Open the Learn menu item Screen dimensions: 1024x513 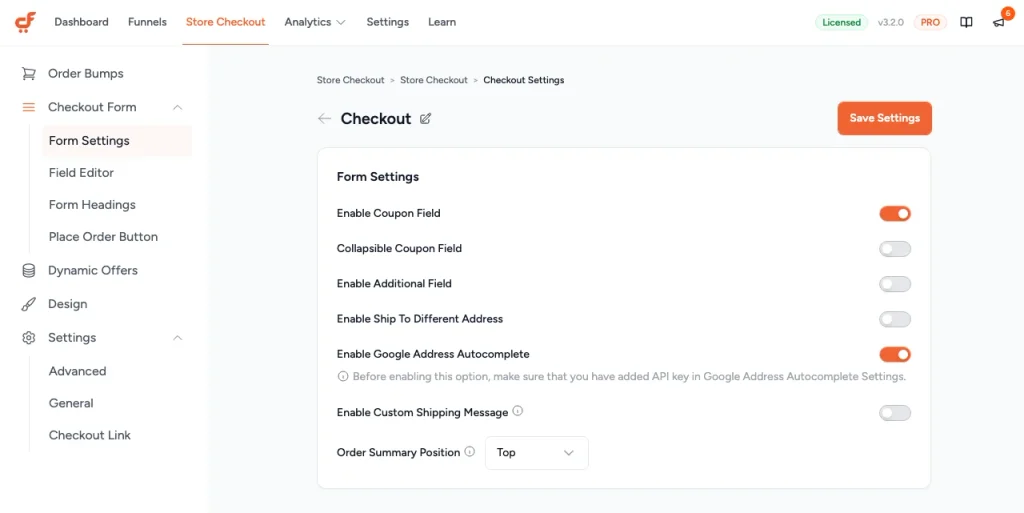point(442,22)
